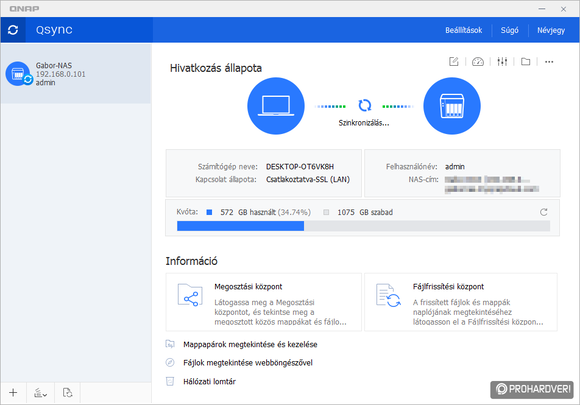The height and width of the screenshot is (405, 580).
Task: Click the Csatlakoztatva-SSL (LAN) status
Action: pyautogui.click(x=308, y=179)
